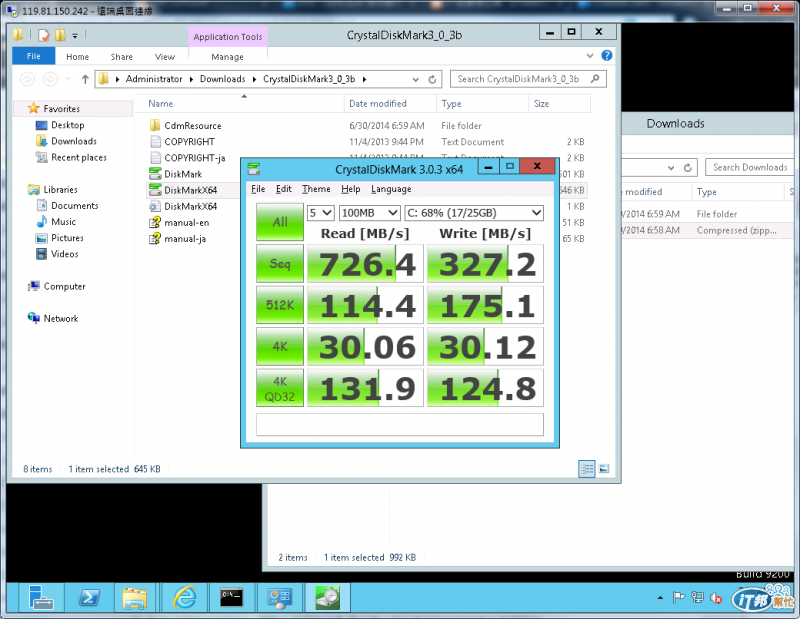Open address bar history dropdown
This screenshot has width=800, height=619.
(416, 79)
